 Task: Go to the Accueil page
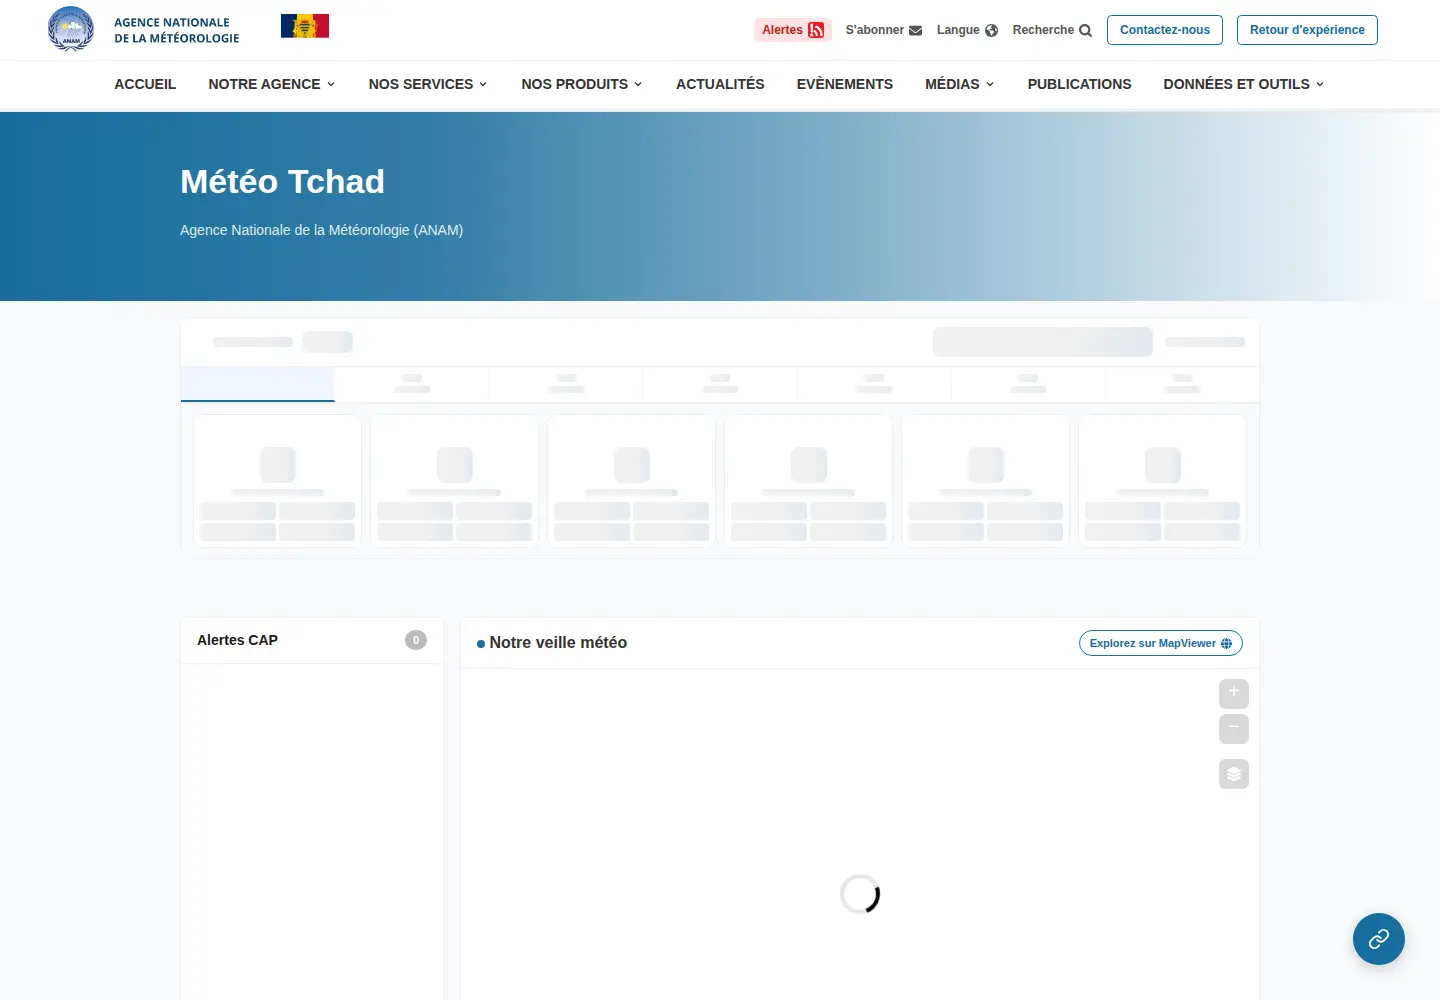point(145,84)
